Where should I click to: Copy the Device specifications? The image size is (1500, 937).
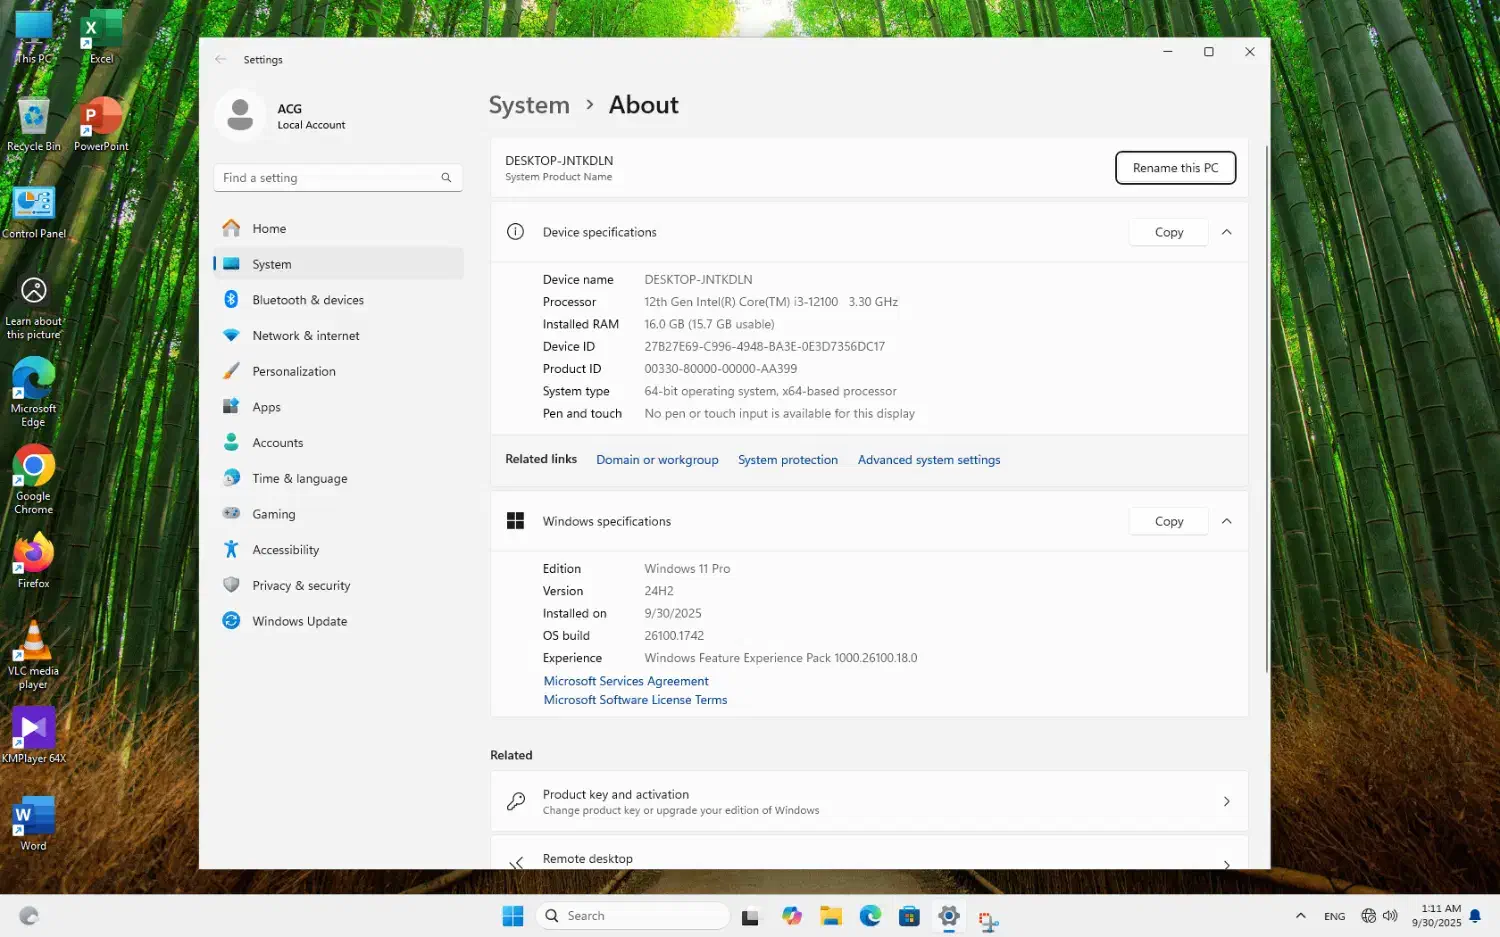[x=1168, y=232]
